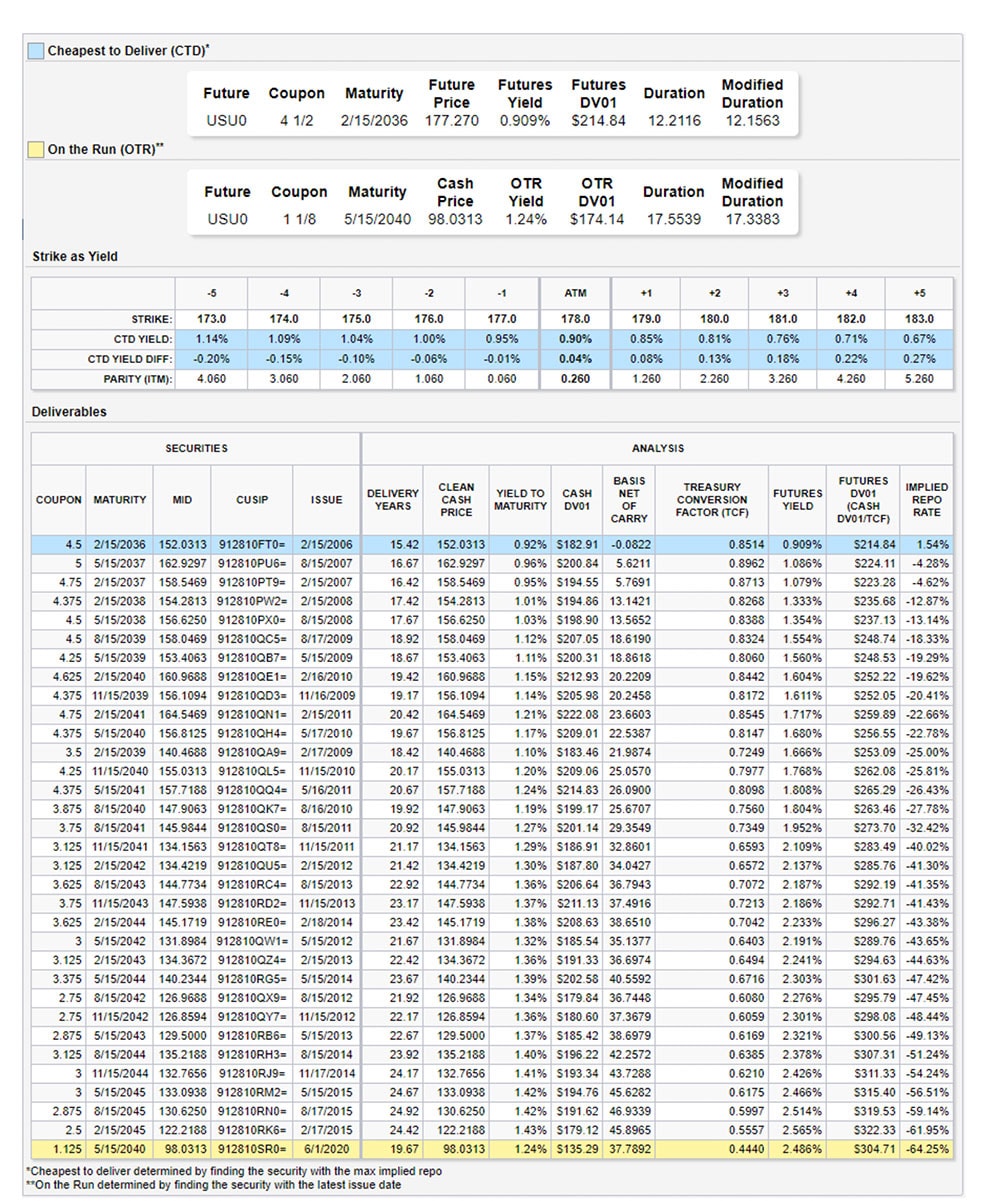Screen dimensions: 1000x1201
Task: Click CUSIP 912810PU6= in the deliverables table
Action: point(252,564)
